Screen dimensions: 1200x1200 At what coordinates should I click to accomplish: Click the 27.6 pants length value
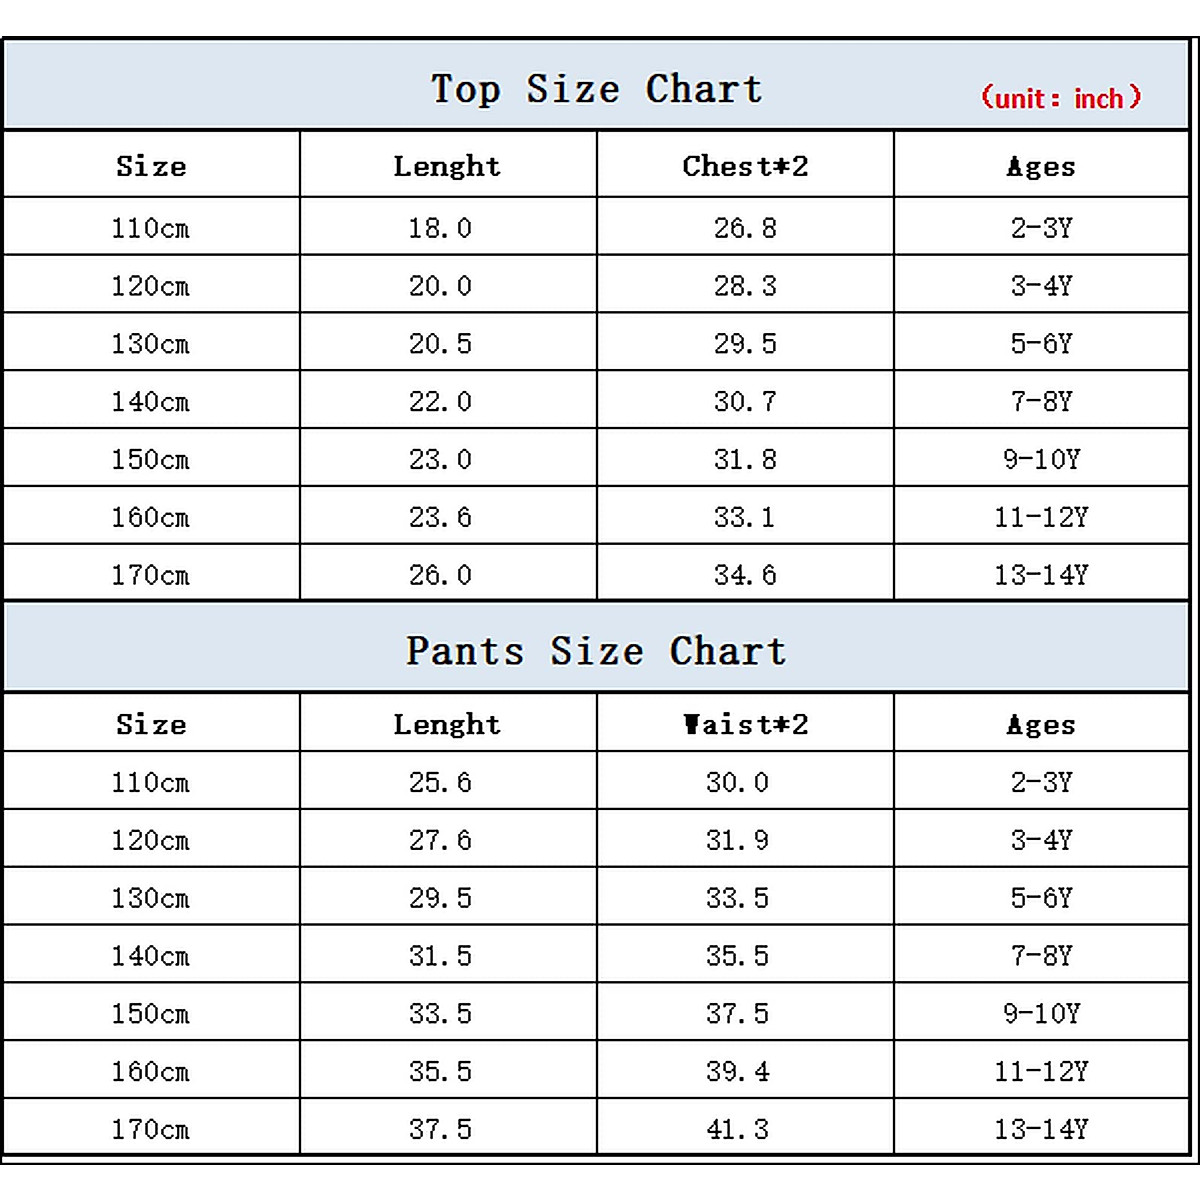[440, 840]
